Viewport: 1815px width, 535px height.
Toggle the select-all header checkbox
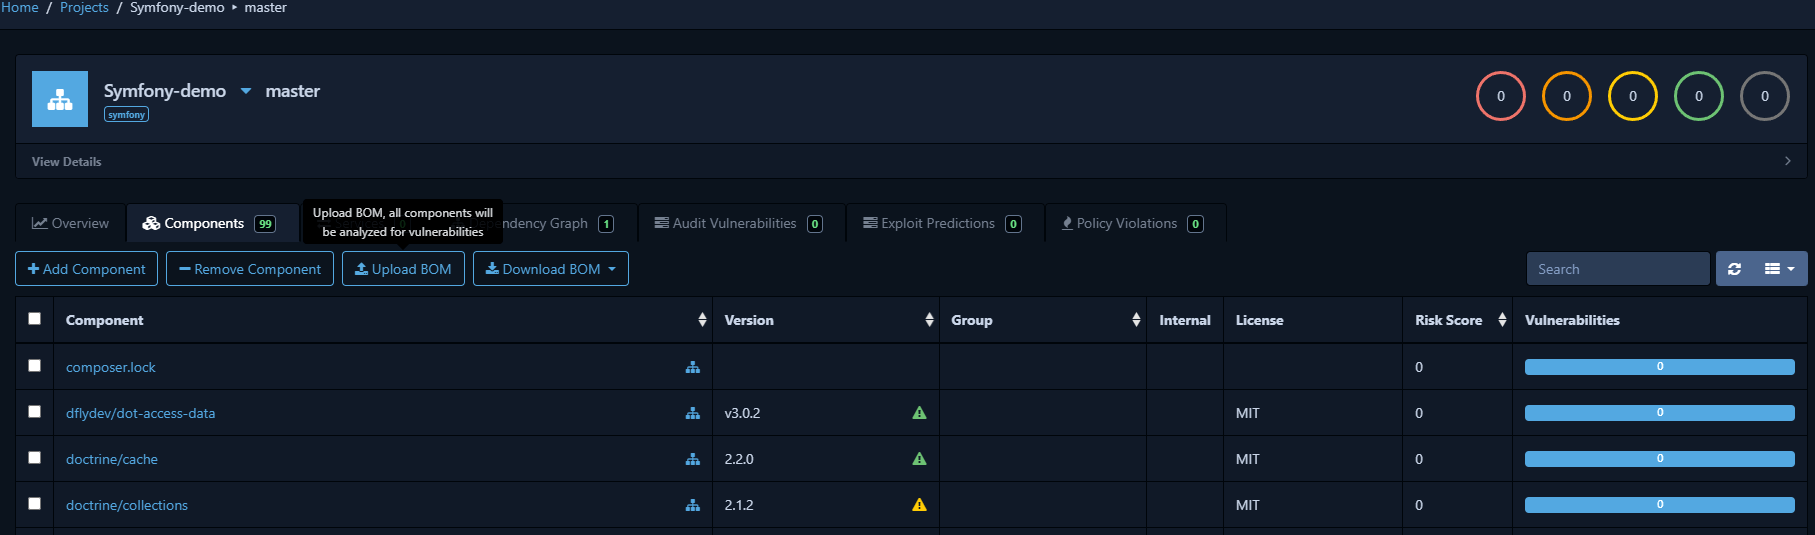coord(35,319)
